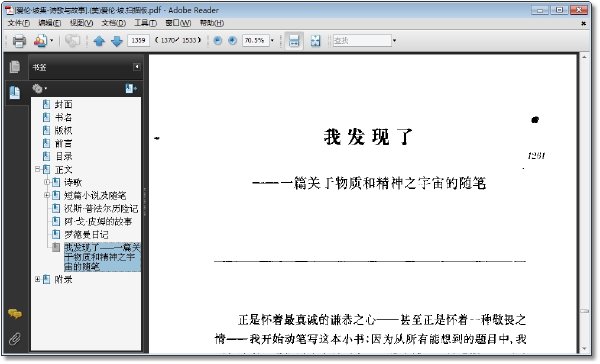
Task: Select the 阿·戈·皮姆的故事 bookmark
Action: 98,221
